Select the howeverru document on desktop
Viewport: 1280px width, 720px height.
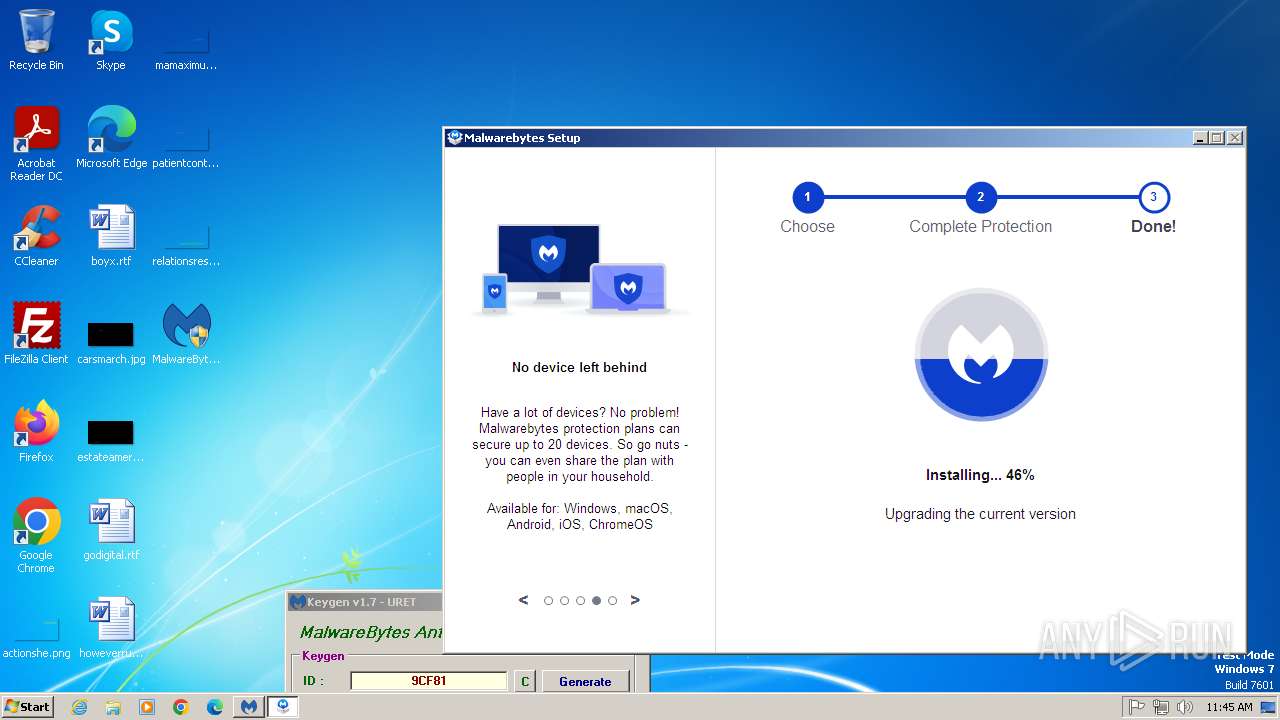point(111,628)
